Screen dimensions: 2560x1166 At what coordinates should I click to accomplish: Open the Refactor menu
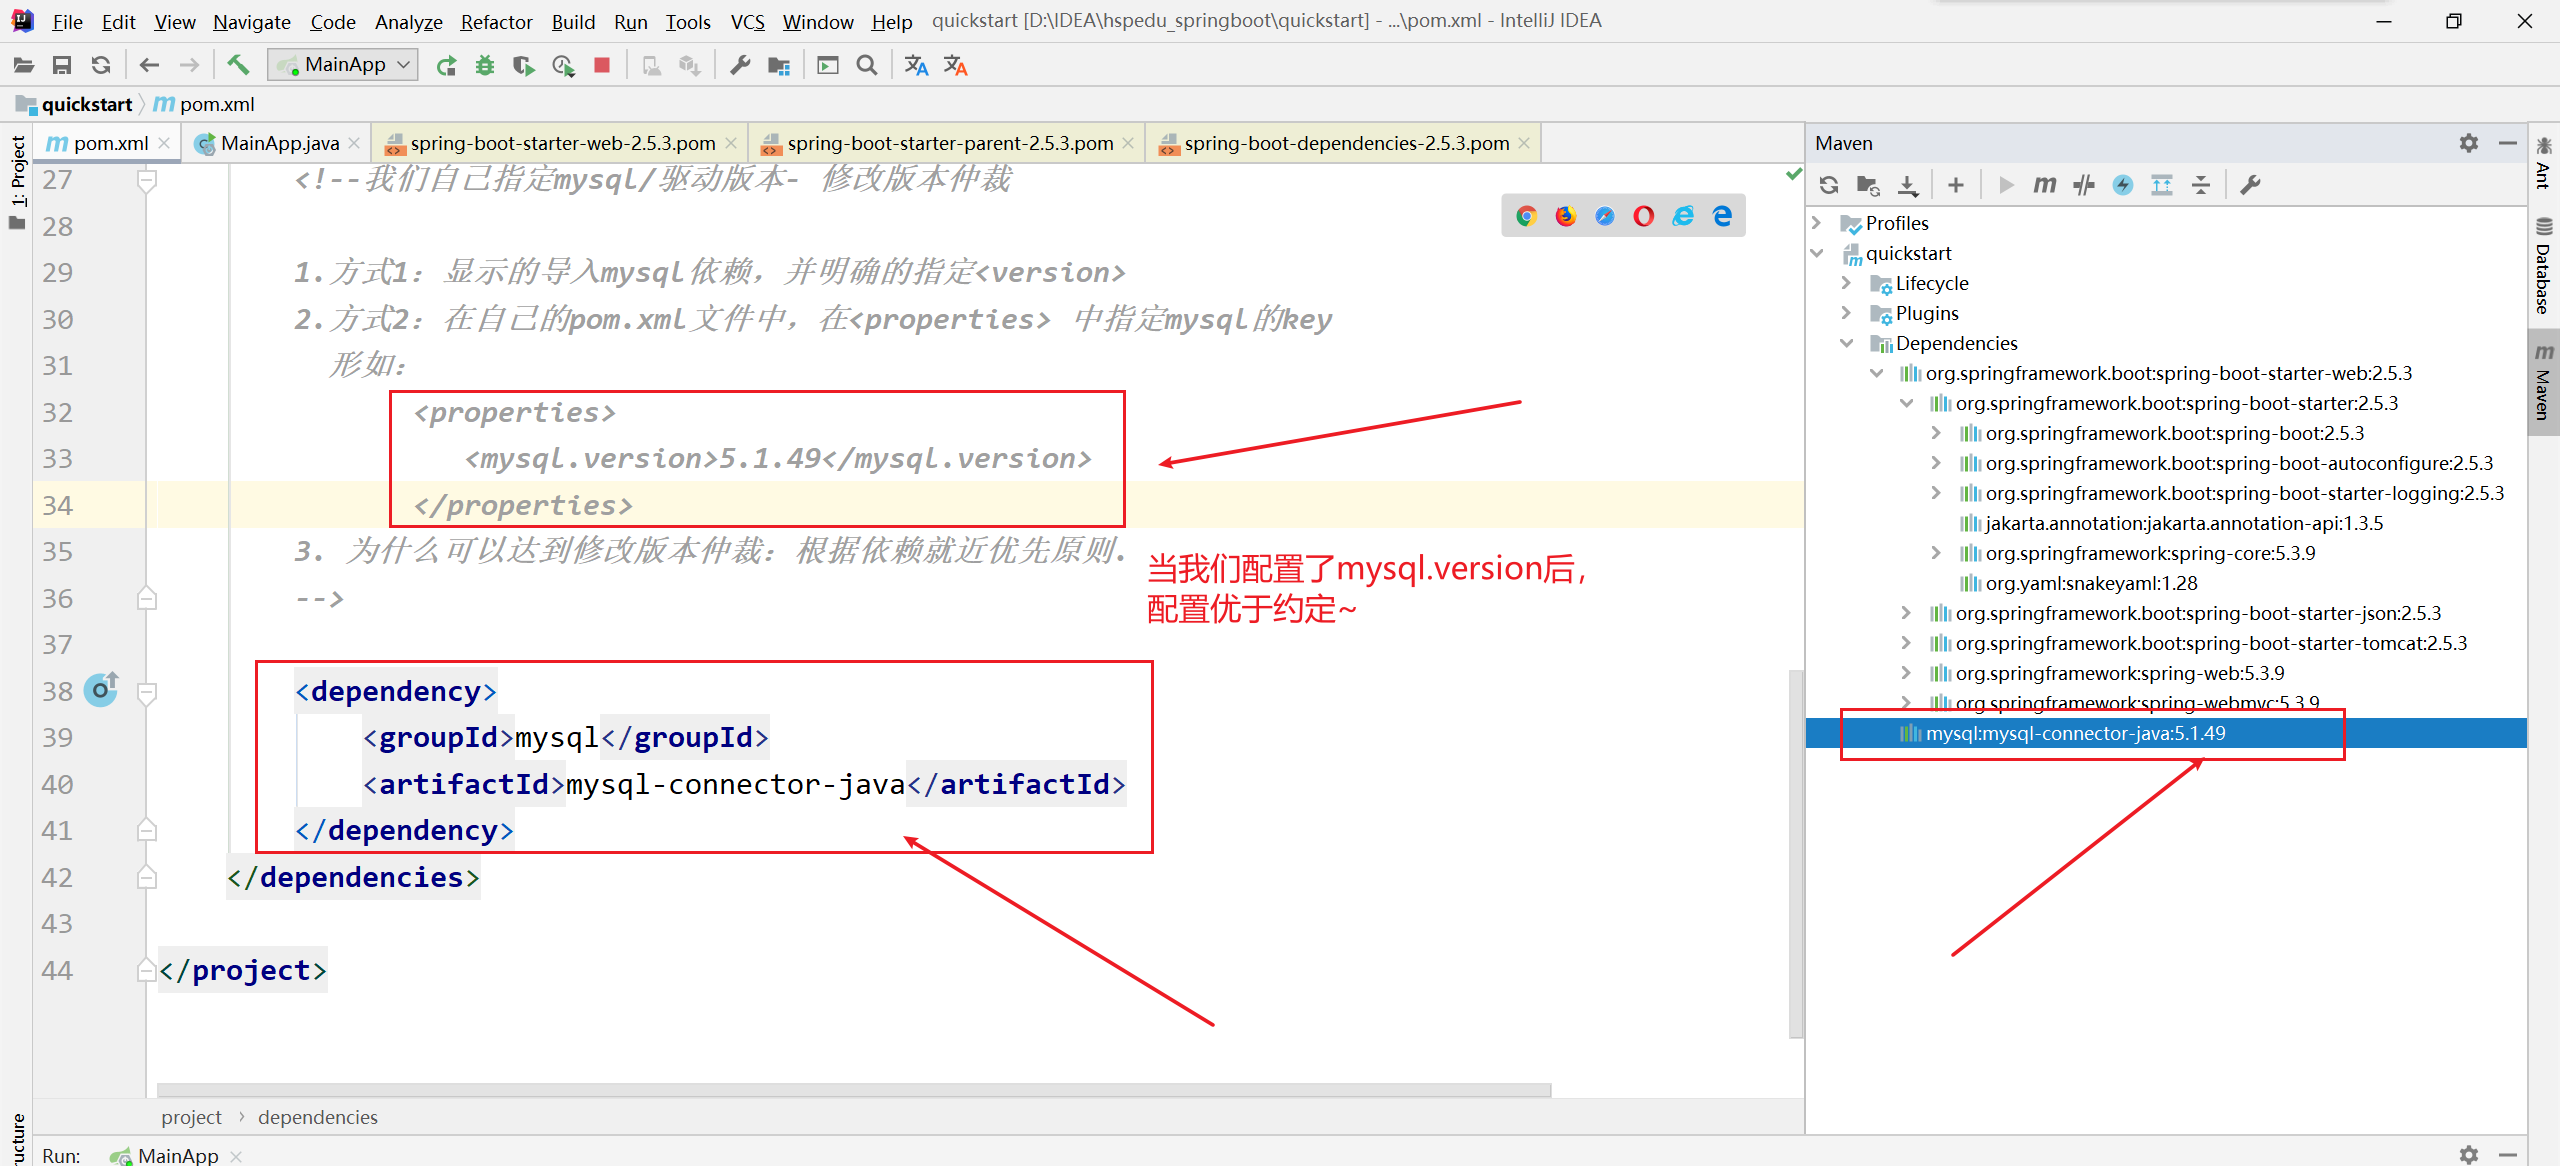pyautogui.click(x=496, y=22)
